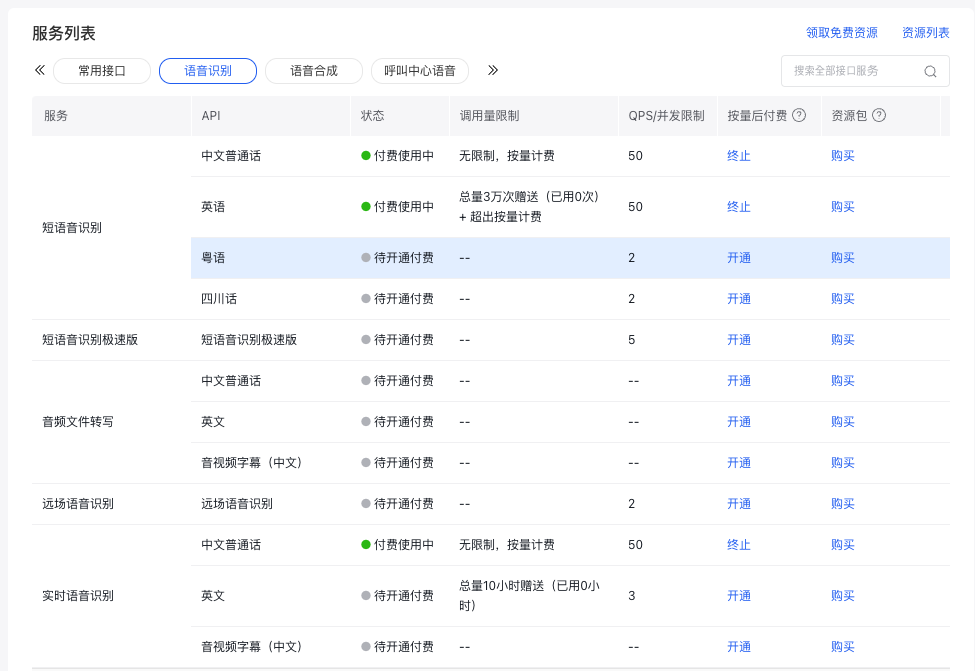Screen dimensions: 975x671
Task: Select the 语音识别 tab
Action: [208, 71]
